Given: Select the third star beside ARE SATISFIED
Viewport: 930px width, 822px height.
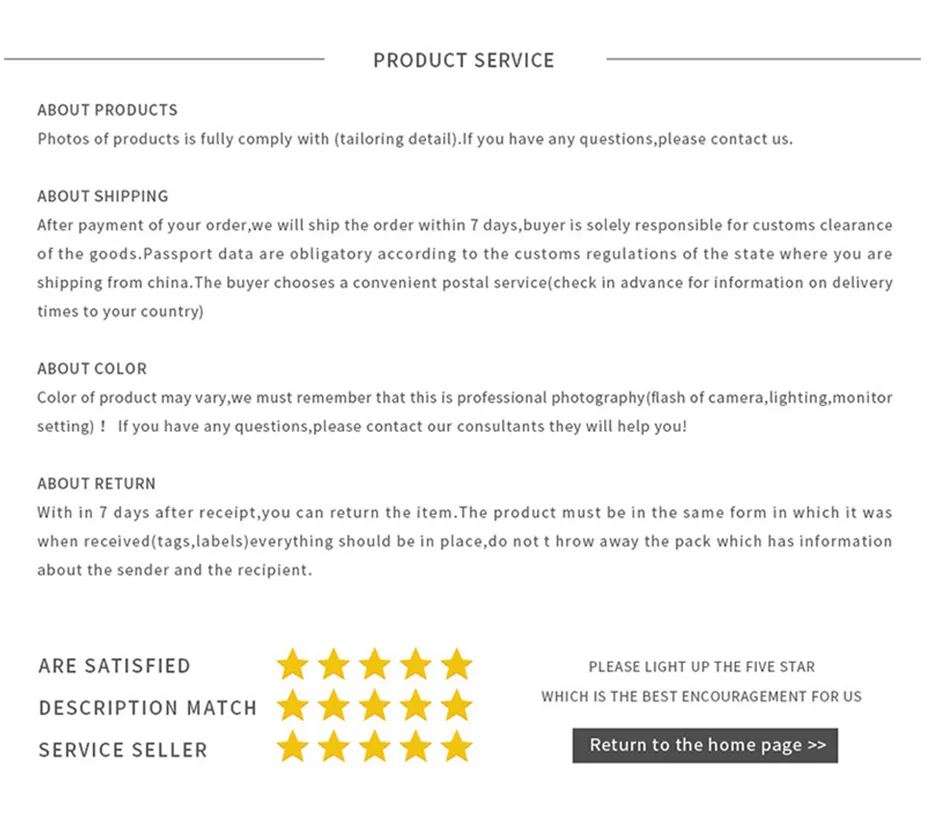Looking at the screenshot, I should click(x=375, y=664).
